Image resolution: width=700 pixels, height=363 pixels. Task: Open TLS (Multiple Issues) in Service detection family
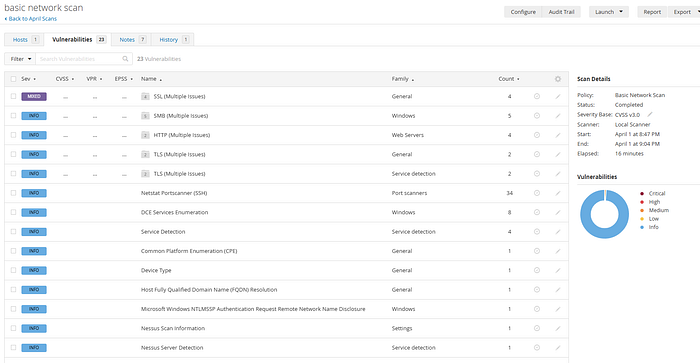pyautogui.click(x=179, y=174)
